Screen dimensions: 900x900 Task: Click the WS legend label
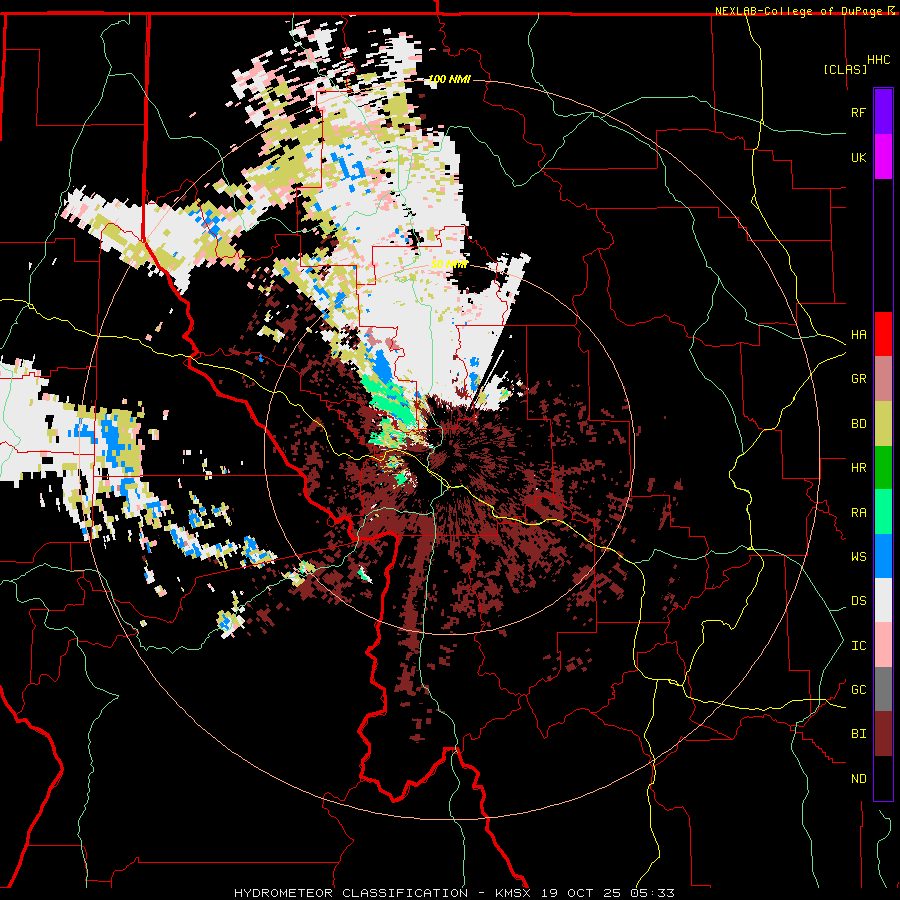(858, 557)
